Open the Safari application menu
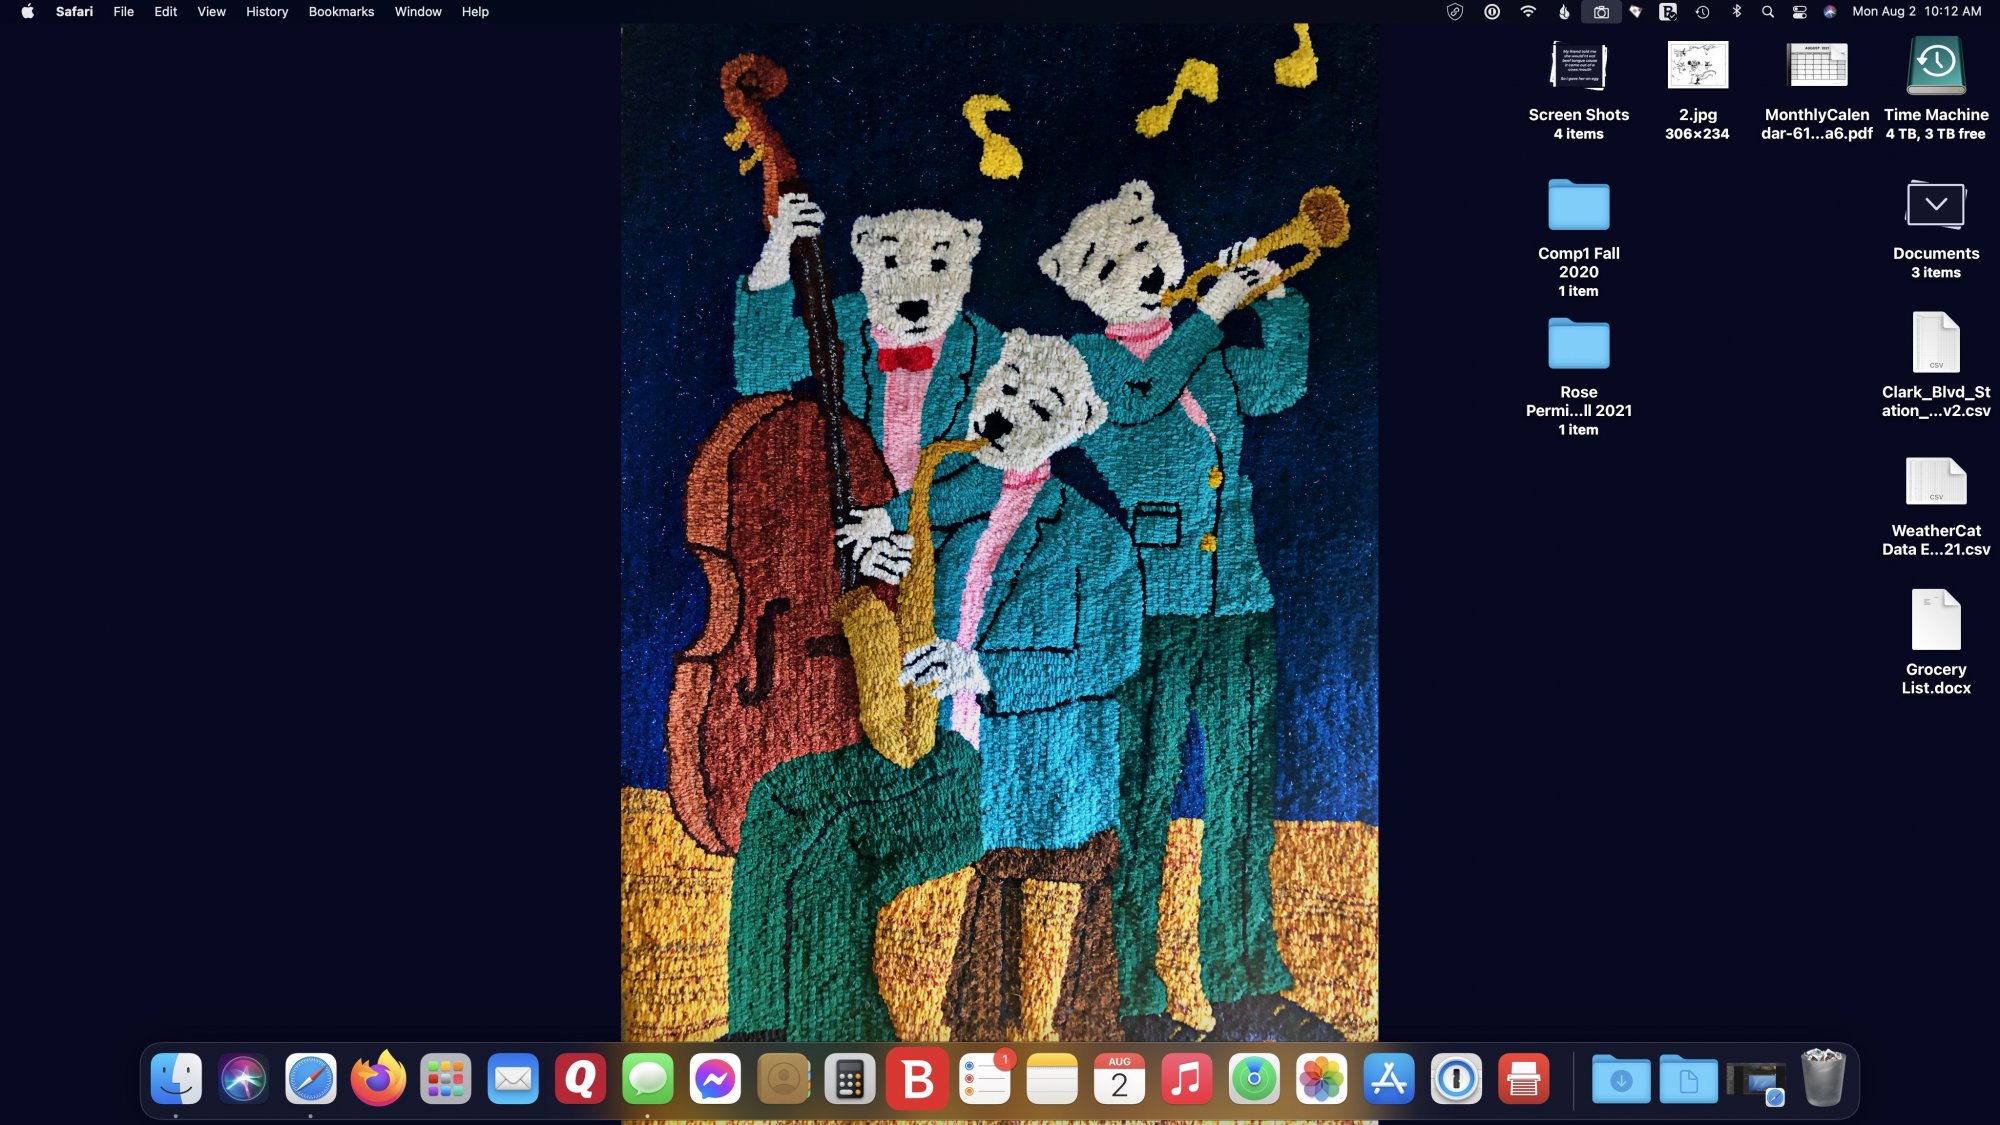 click(74, 12)
